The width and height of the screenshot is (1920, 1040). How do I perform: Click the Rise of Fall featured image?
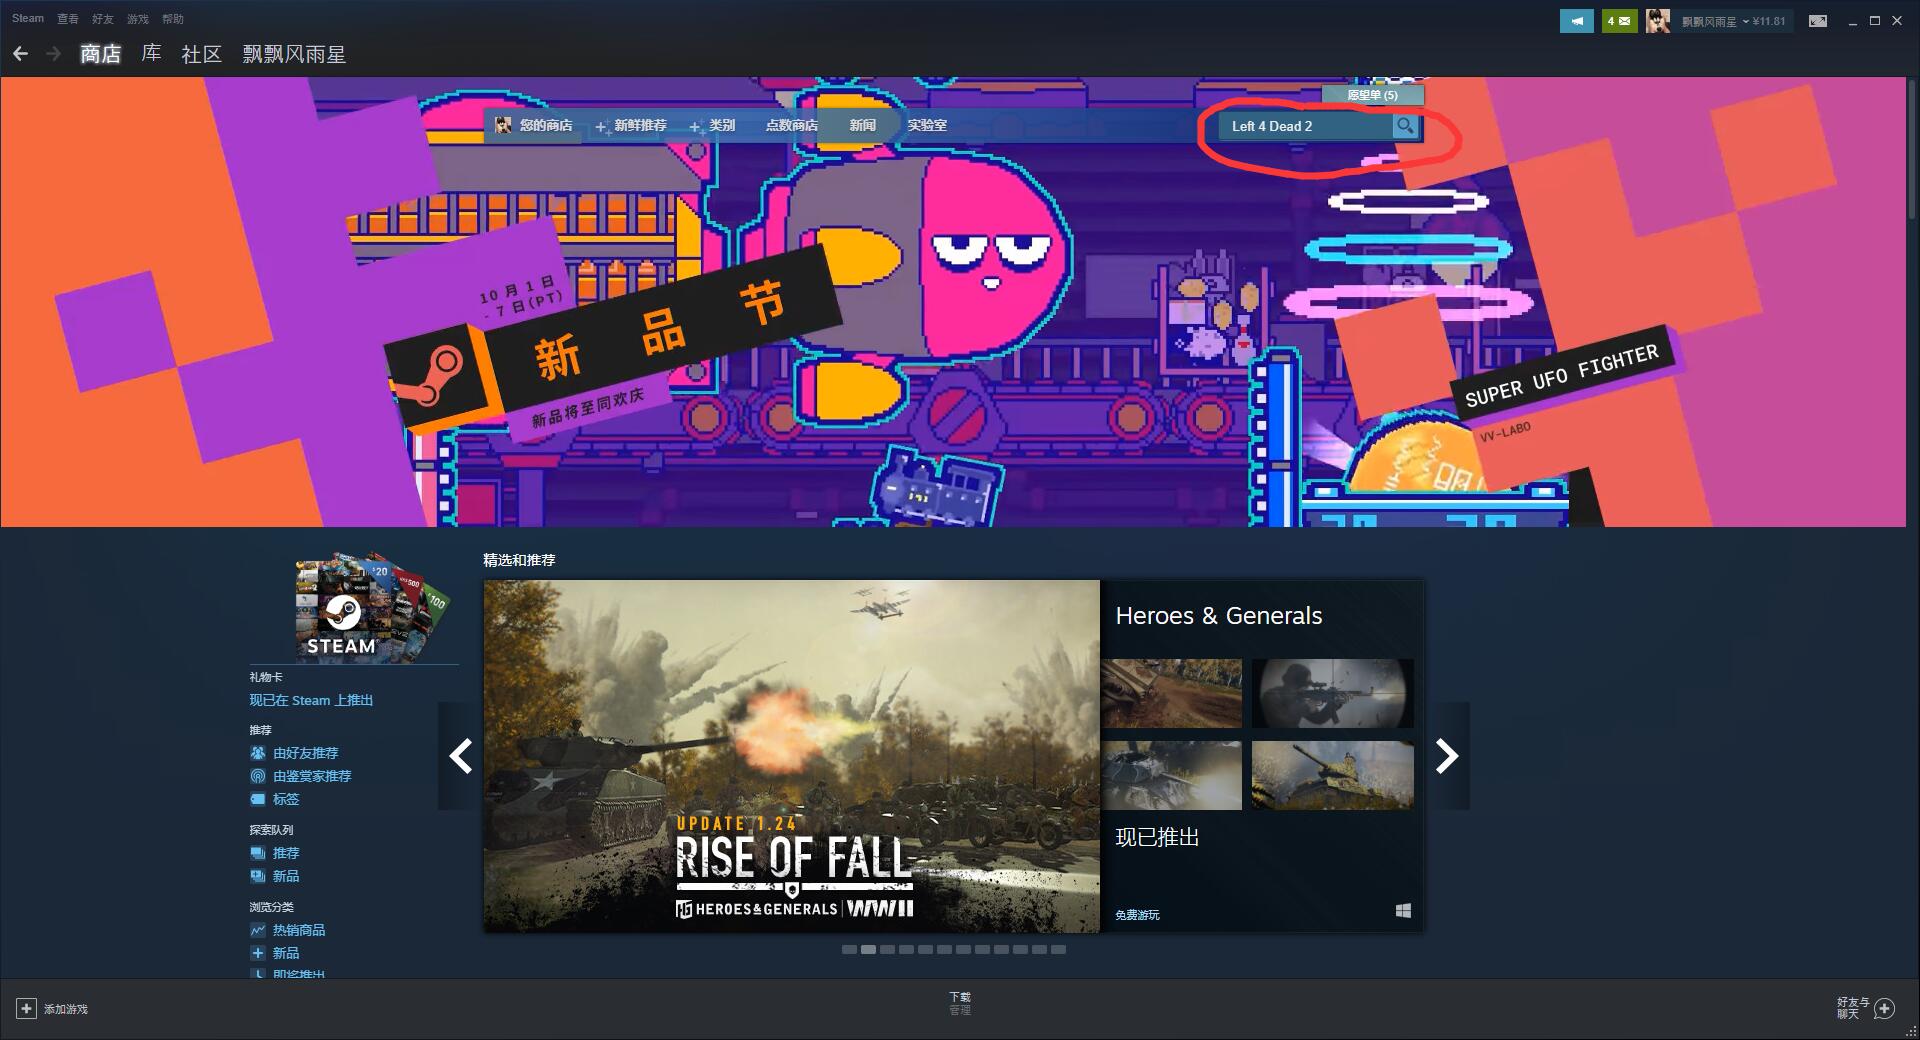coord(792,756)
